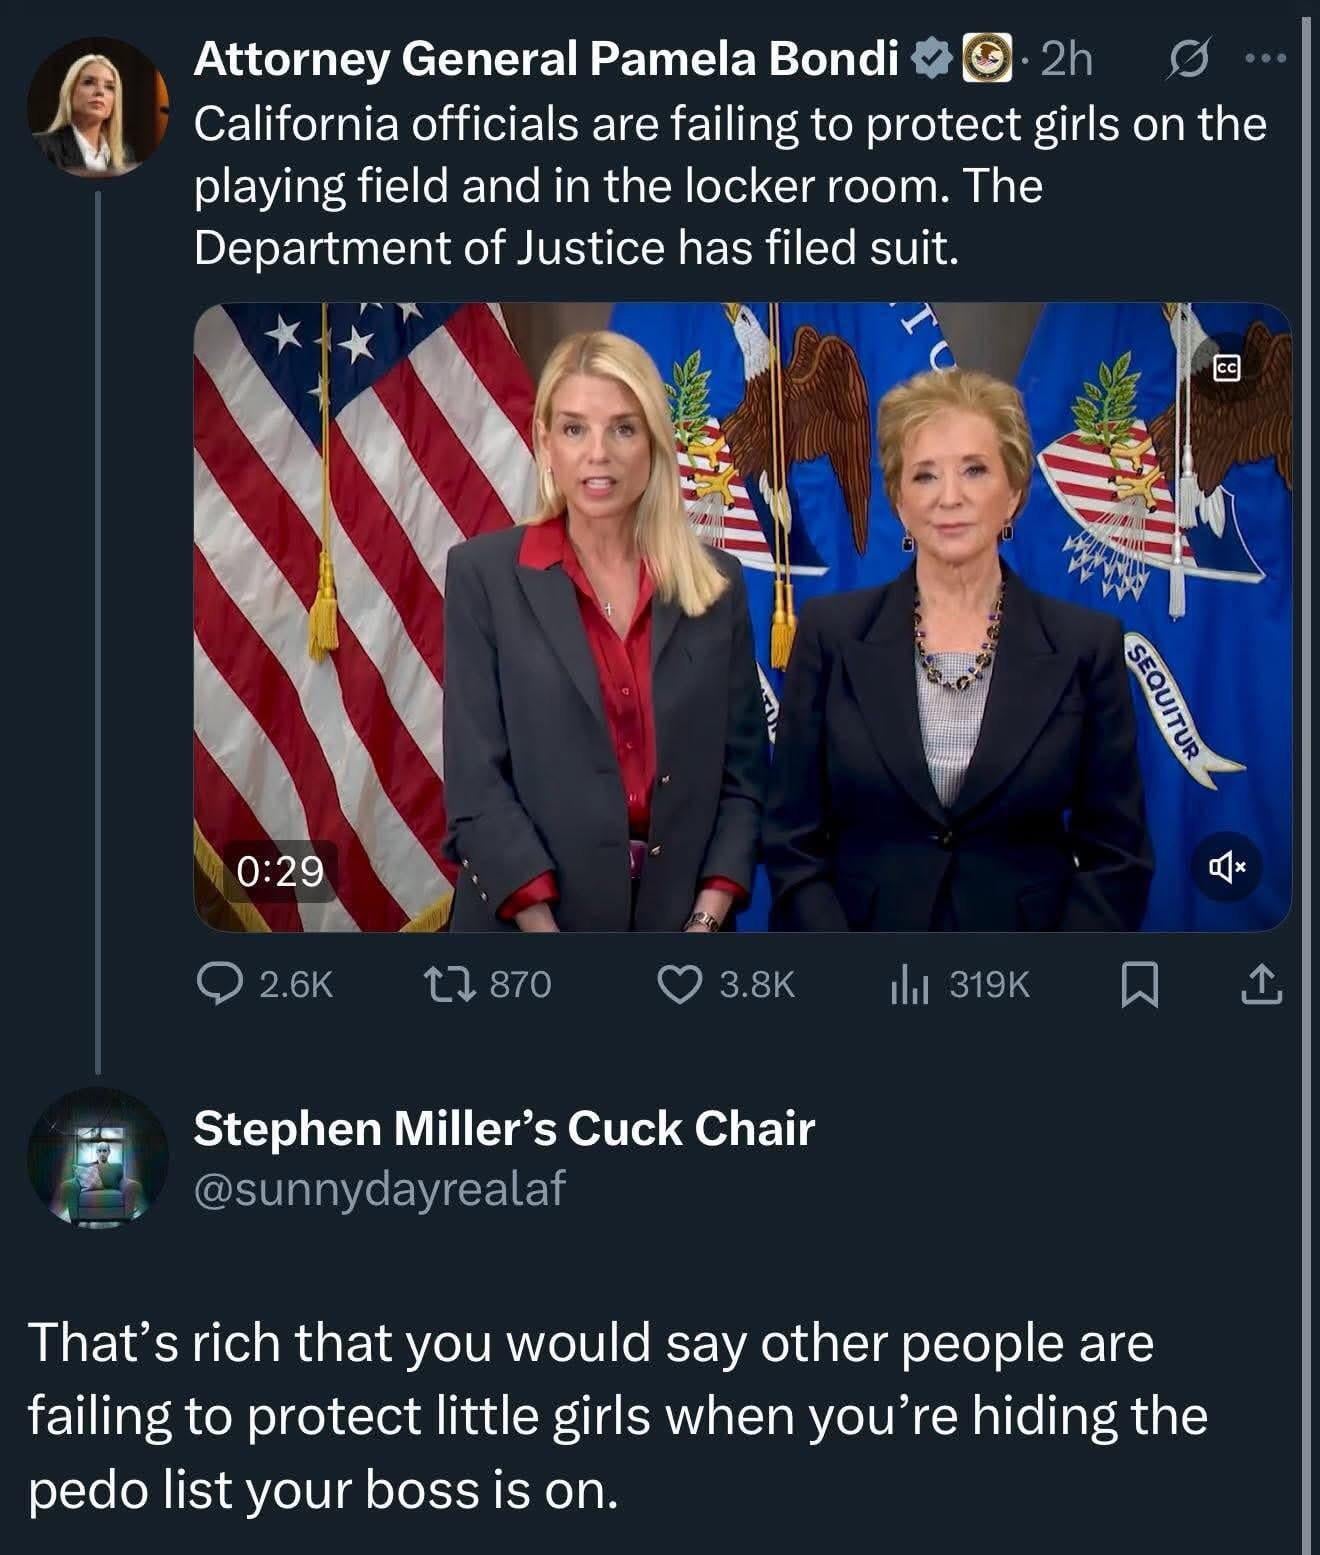Unmute the video sound
The height and width of the screenshot is (1555, 1320).
point(1226,866)
